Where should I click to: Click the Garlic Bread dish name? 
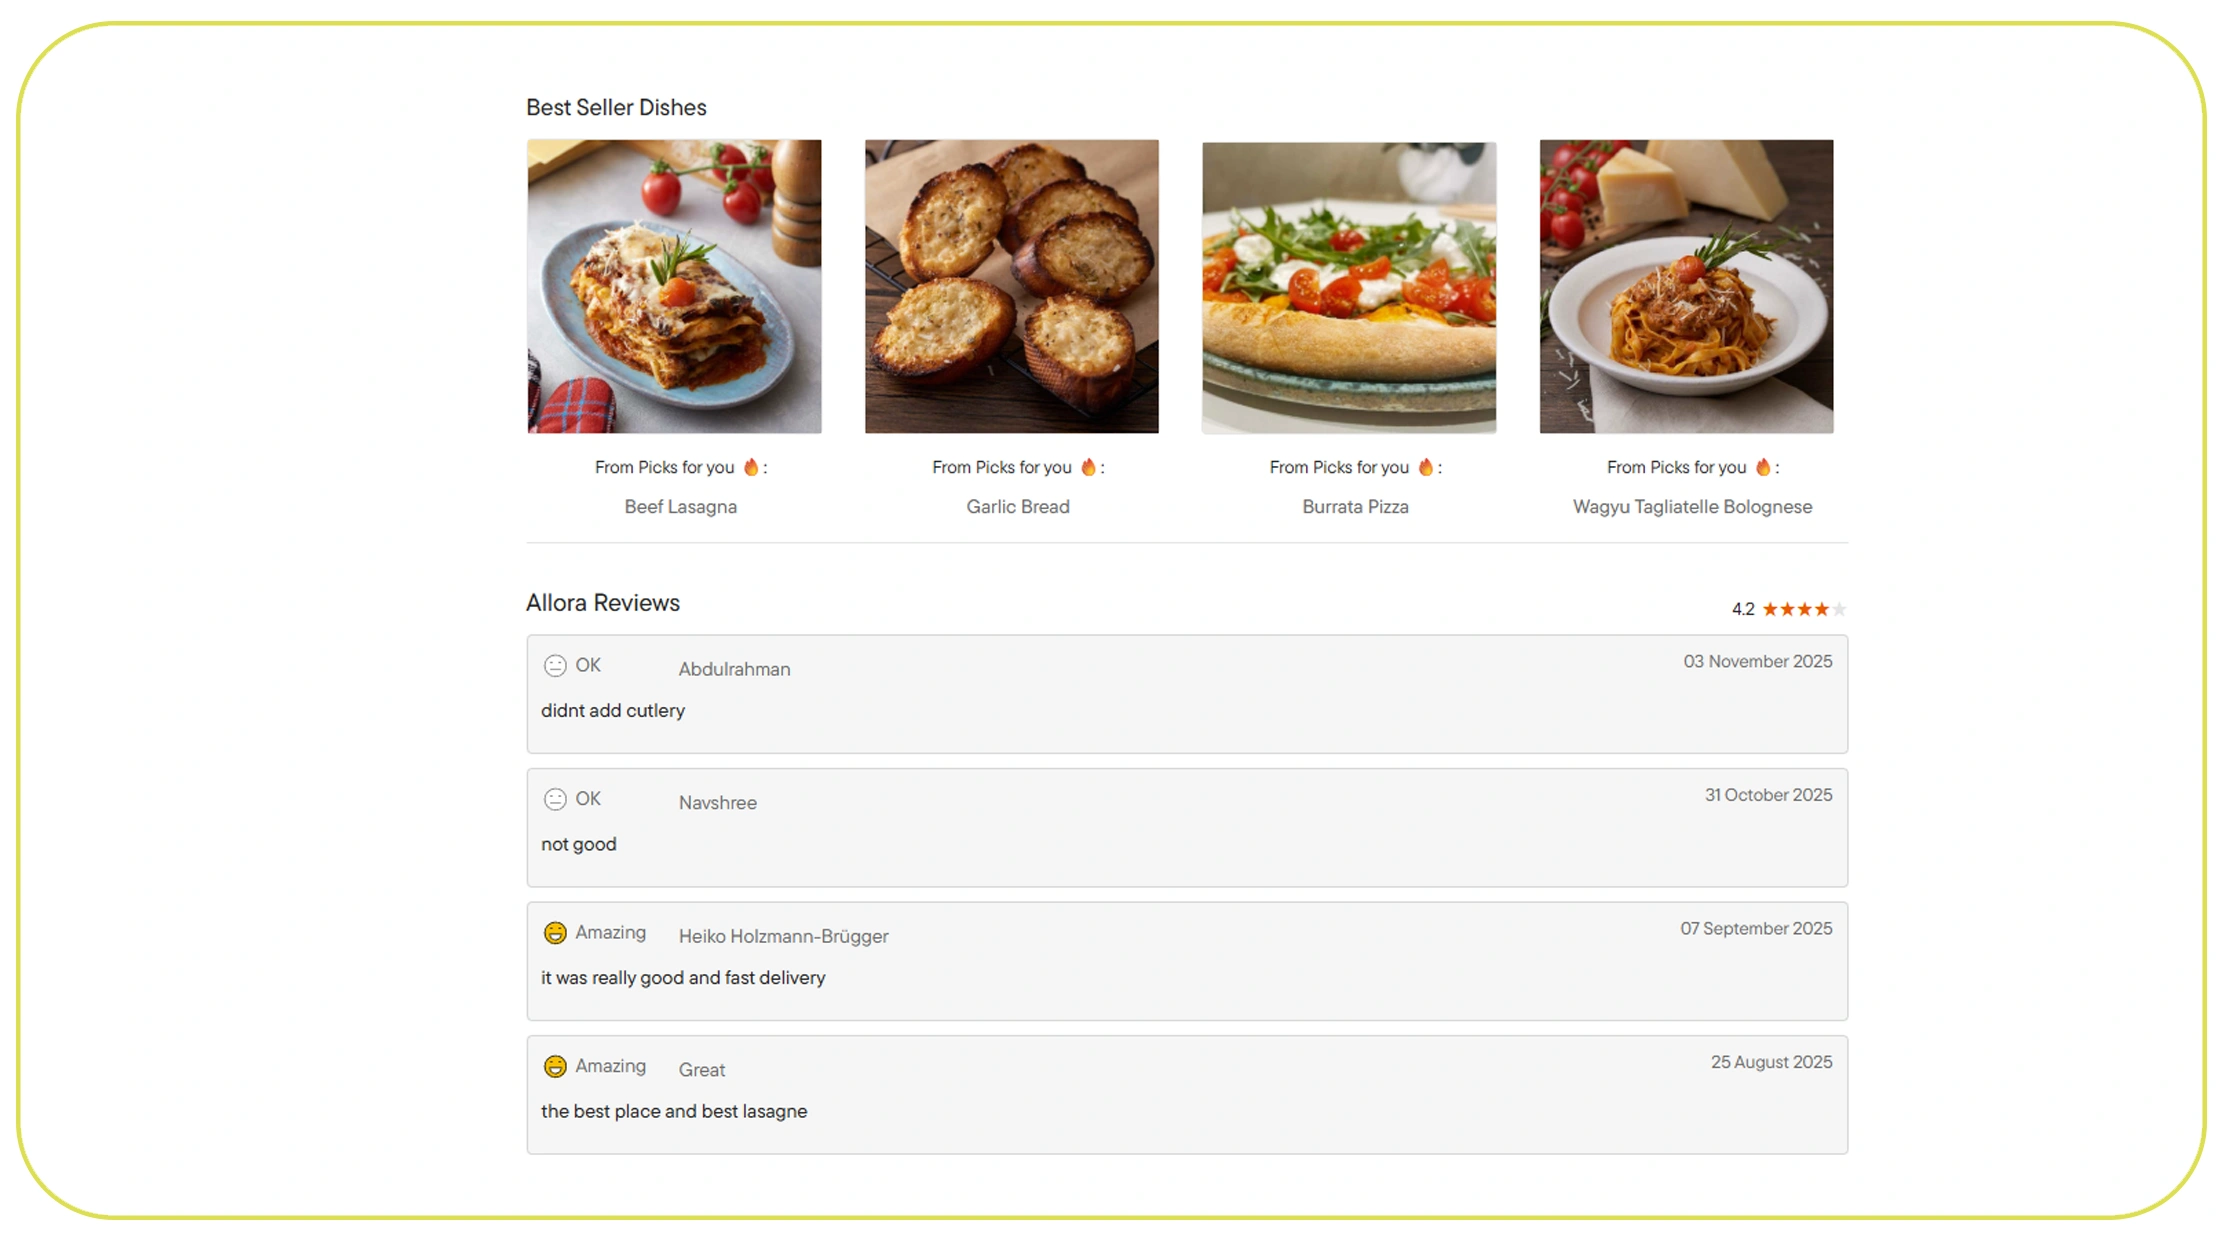[x=1017, y=507]
